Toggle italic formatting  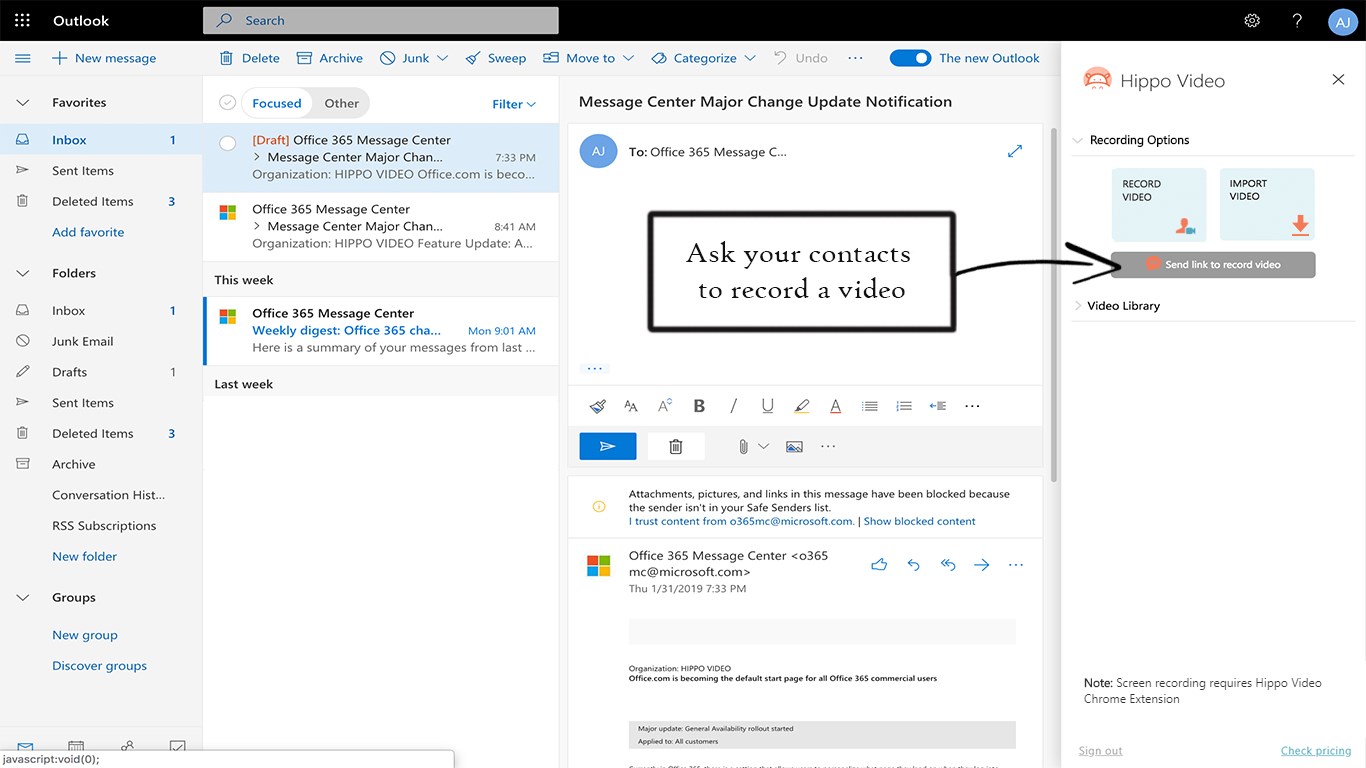[733, 406]
